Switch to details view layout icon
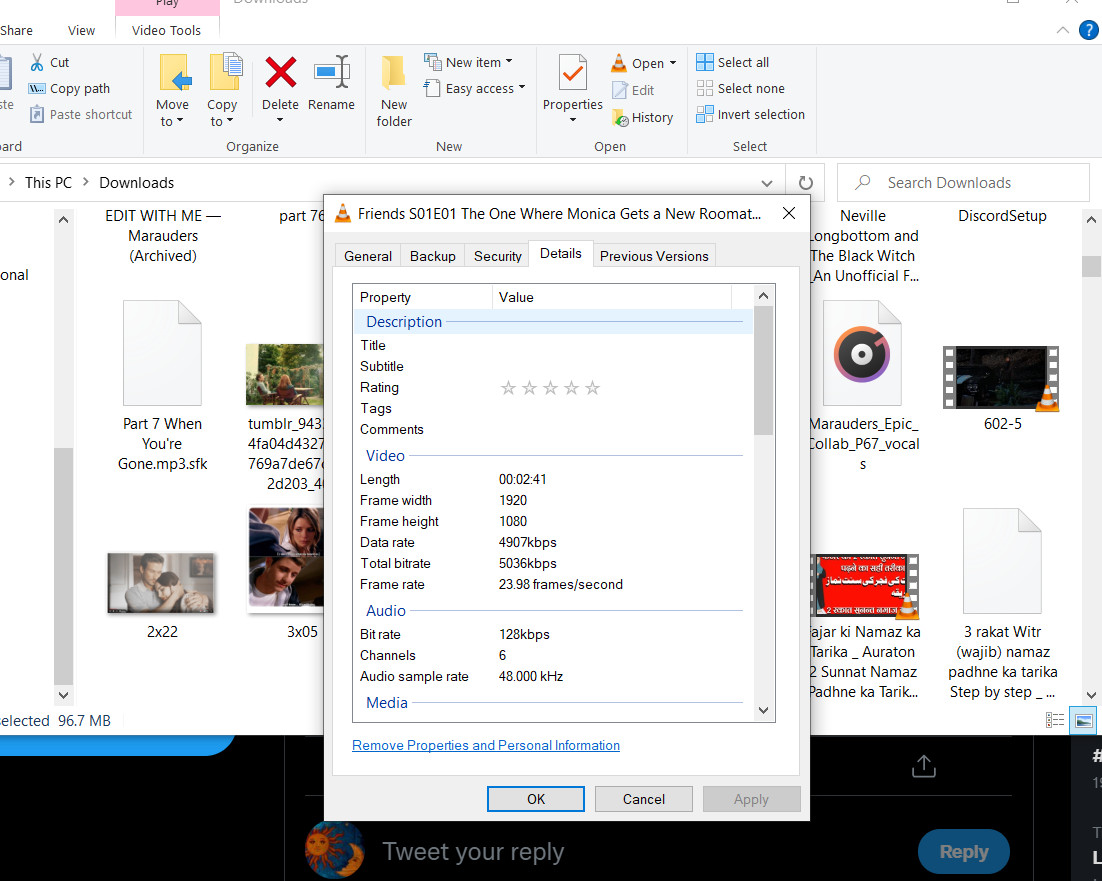Image resolution: width=1102 pixels, height=881 pixels. 1054,720
